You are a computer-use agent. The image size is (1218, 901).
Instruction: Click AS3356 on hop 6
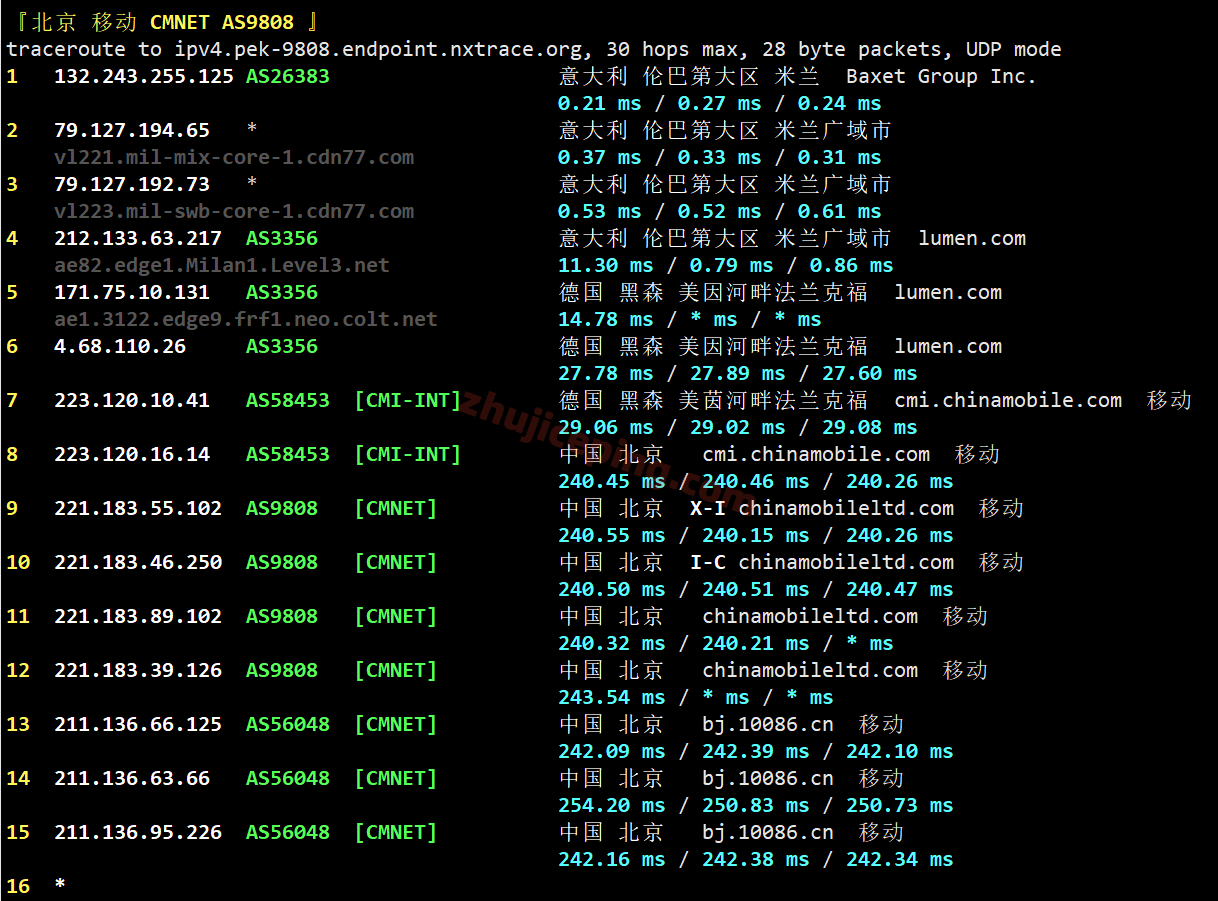coord(282,346)
